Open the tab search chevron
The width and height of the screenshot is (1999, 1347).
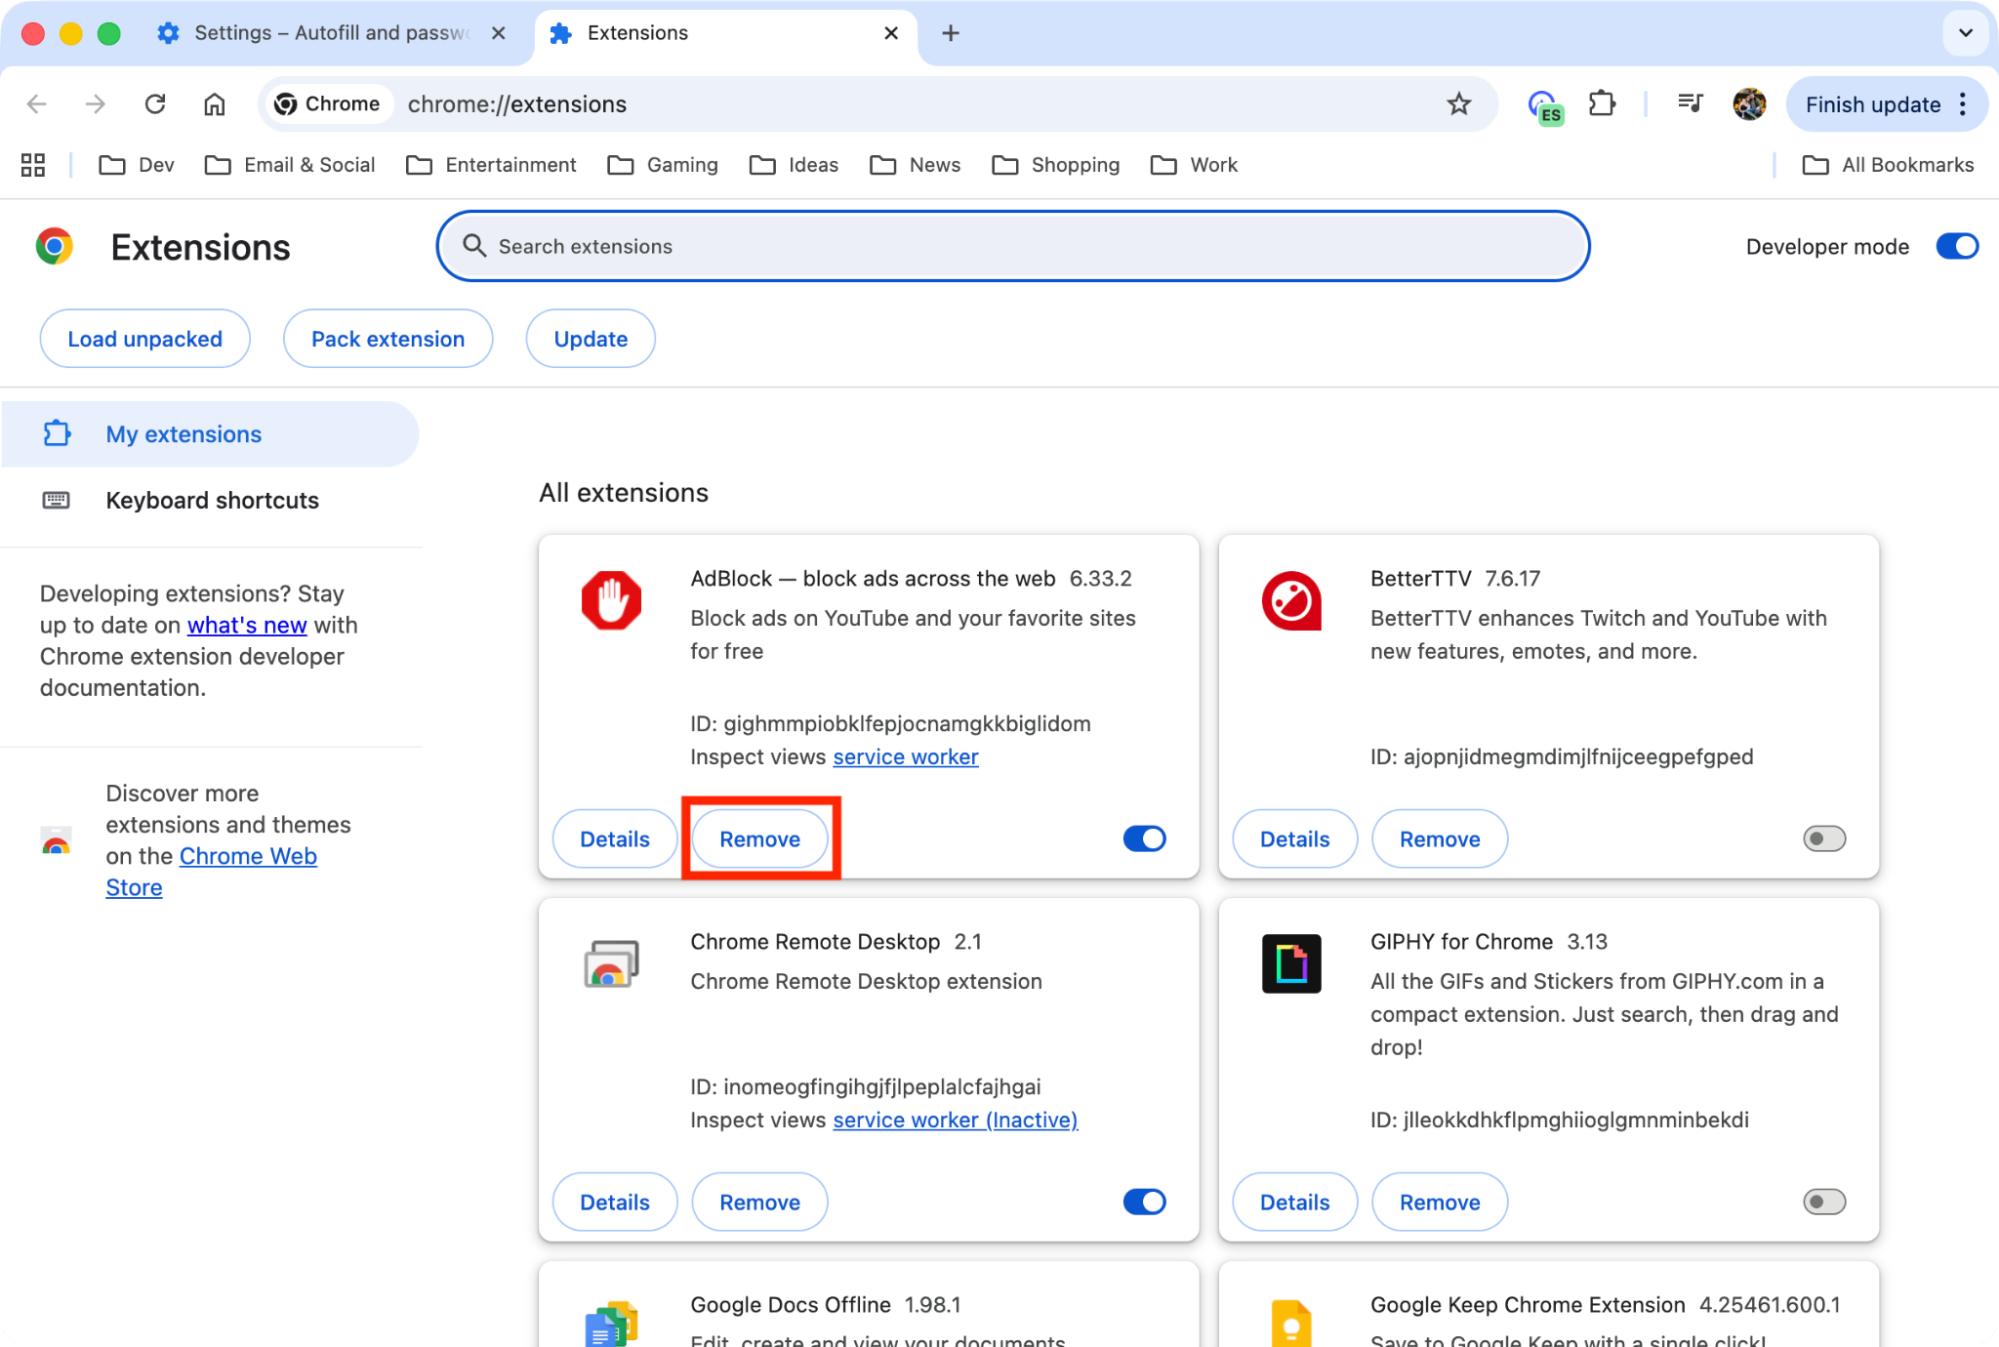[1965, 33]
